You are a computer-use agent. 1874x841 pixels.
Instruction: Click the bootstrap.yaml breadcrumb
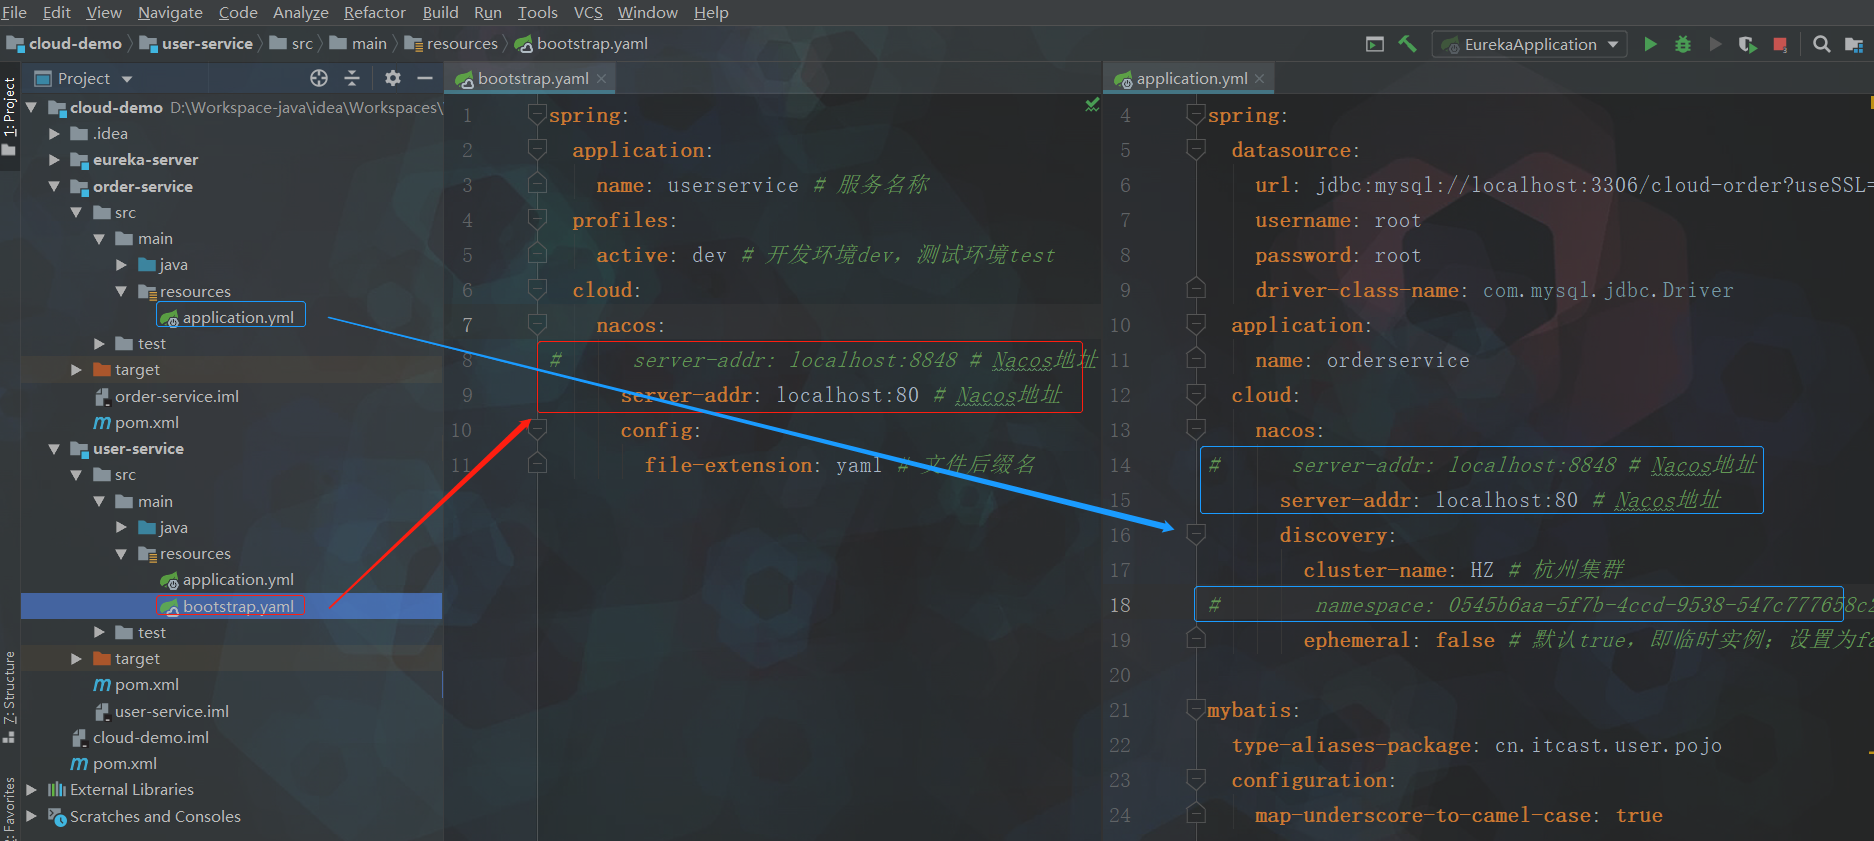point(582,43)
